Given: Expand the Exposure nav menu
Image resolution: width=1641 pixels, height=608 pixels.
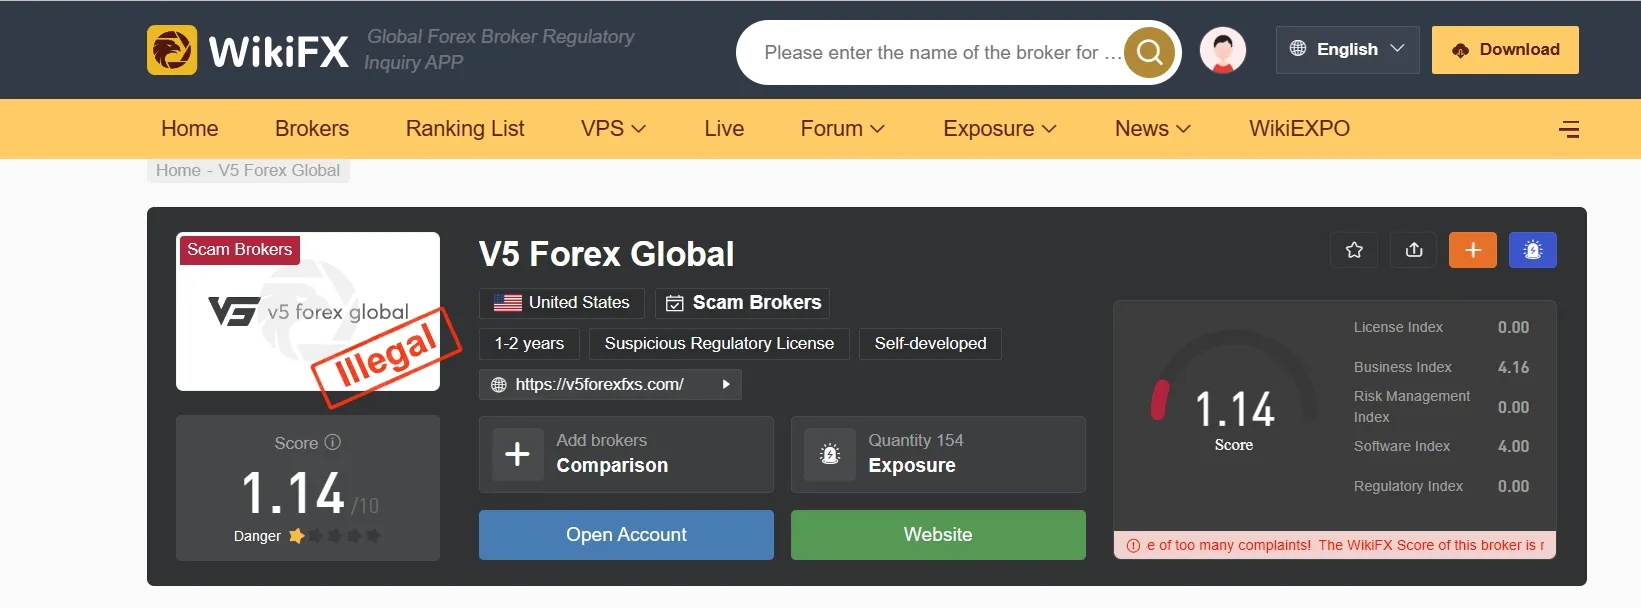Looking at the screenshot, I should point(999,128).
